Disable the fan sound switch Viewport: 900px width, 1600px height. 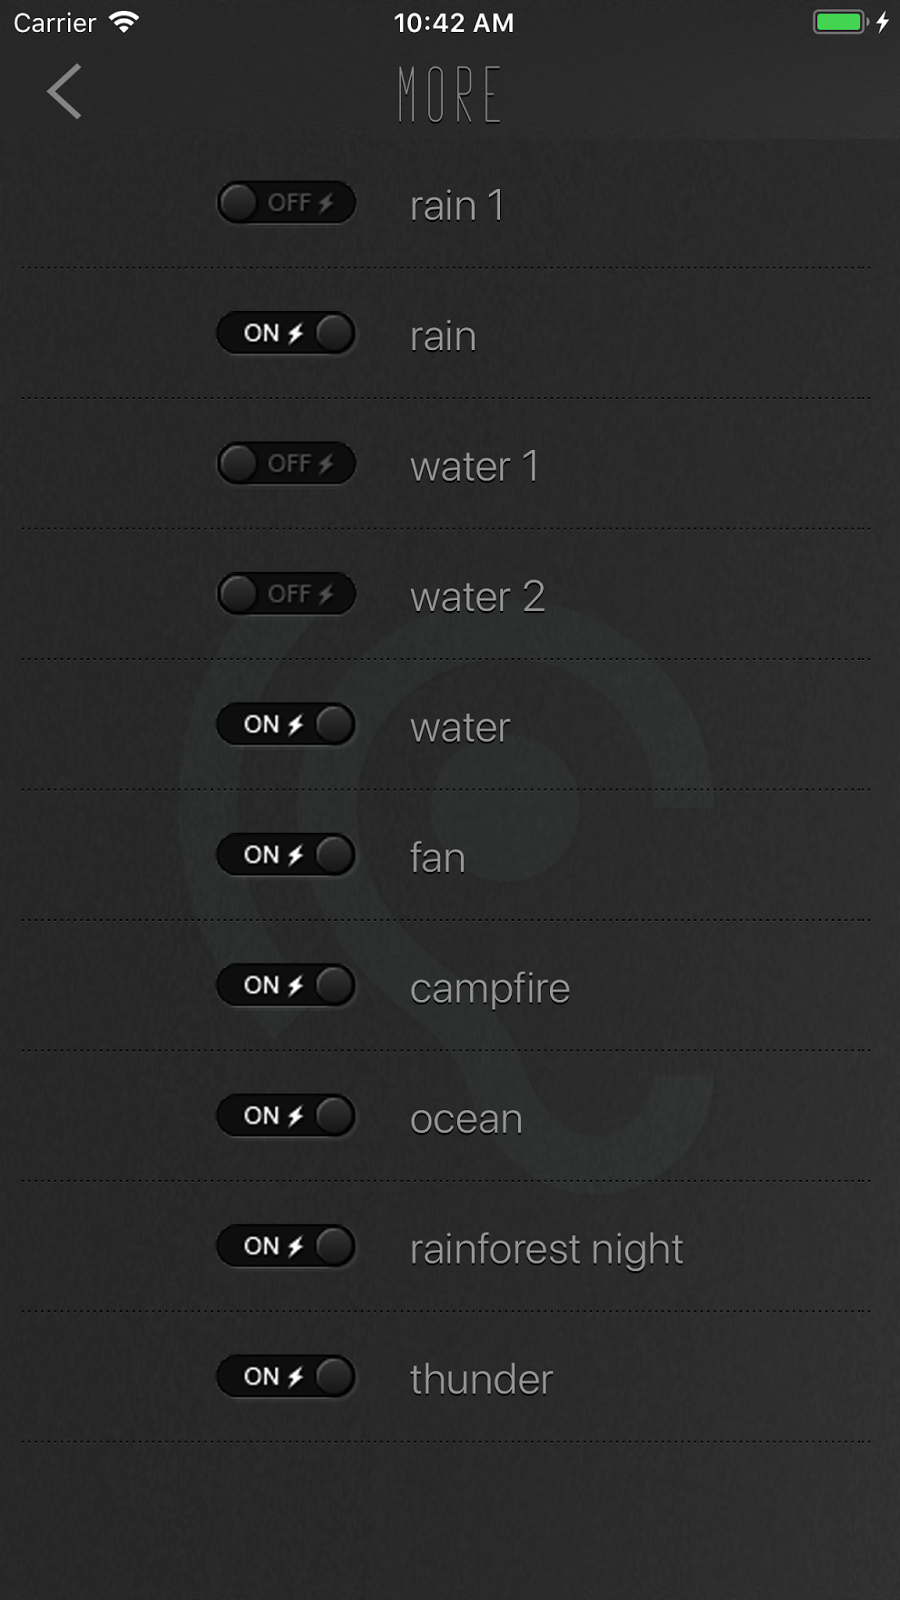[286, 855]
